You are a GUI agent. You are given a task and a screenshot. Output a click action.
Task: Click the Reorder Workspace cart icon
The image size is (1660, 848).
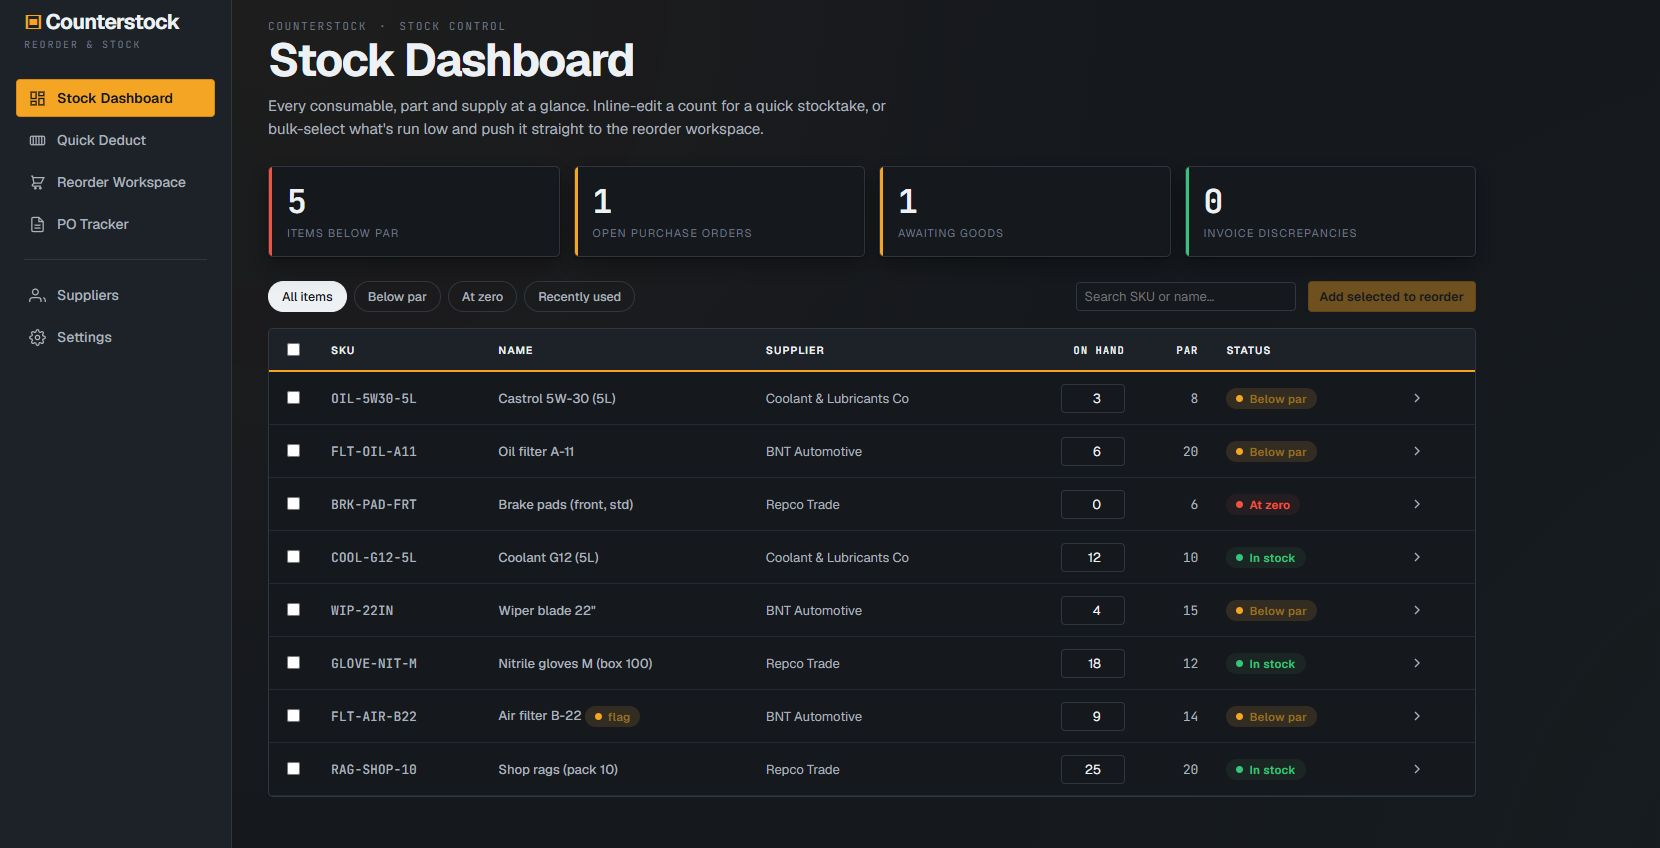tap(37, 182)
